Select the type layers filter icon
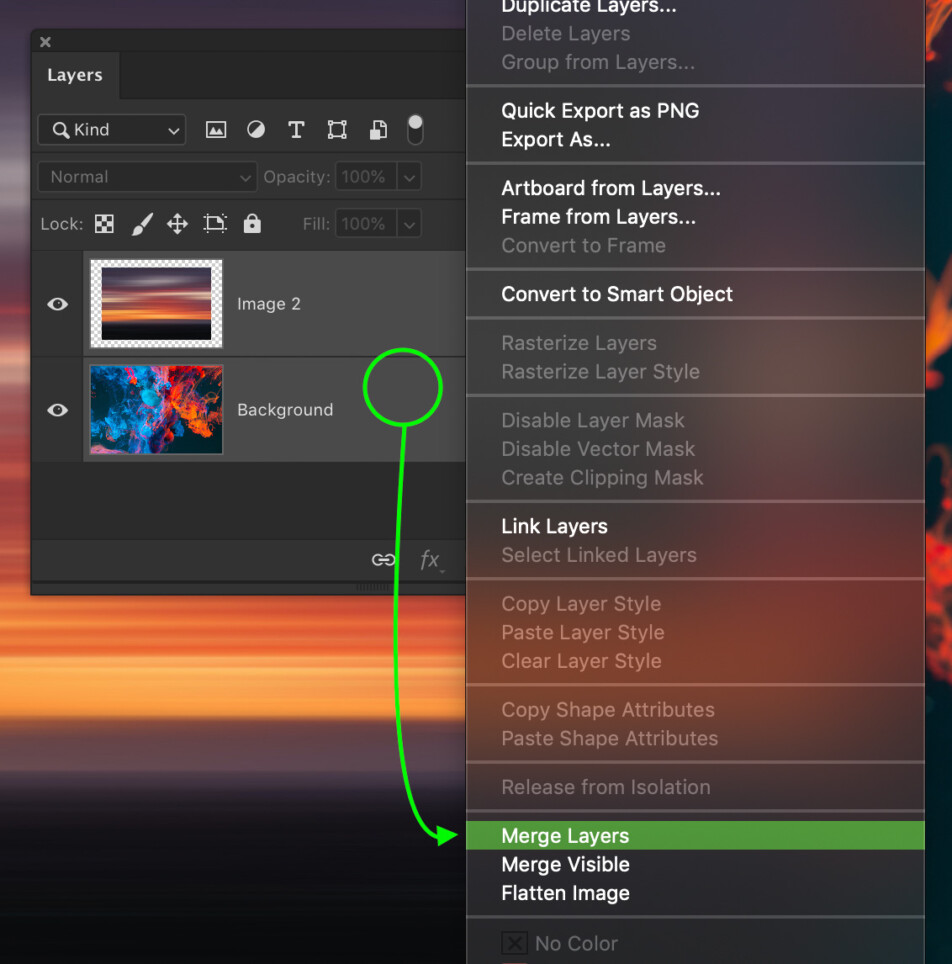 pos(296,129)
